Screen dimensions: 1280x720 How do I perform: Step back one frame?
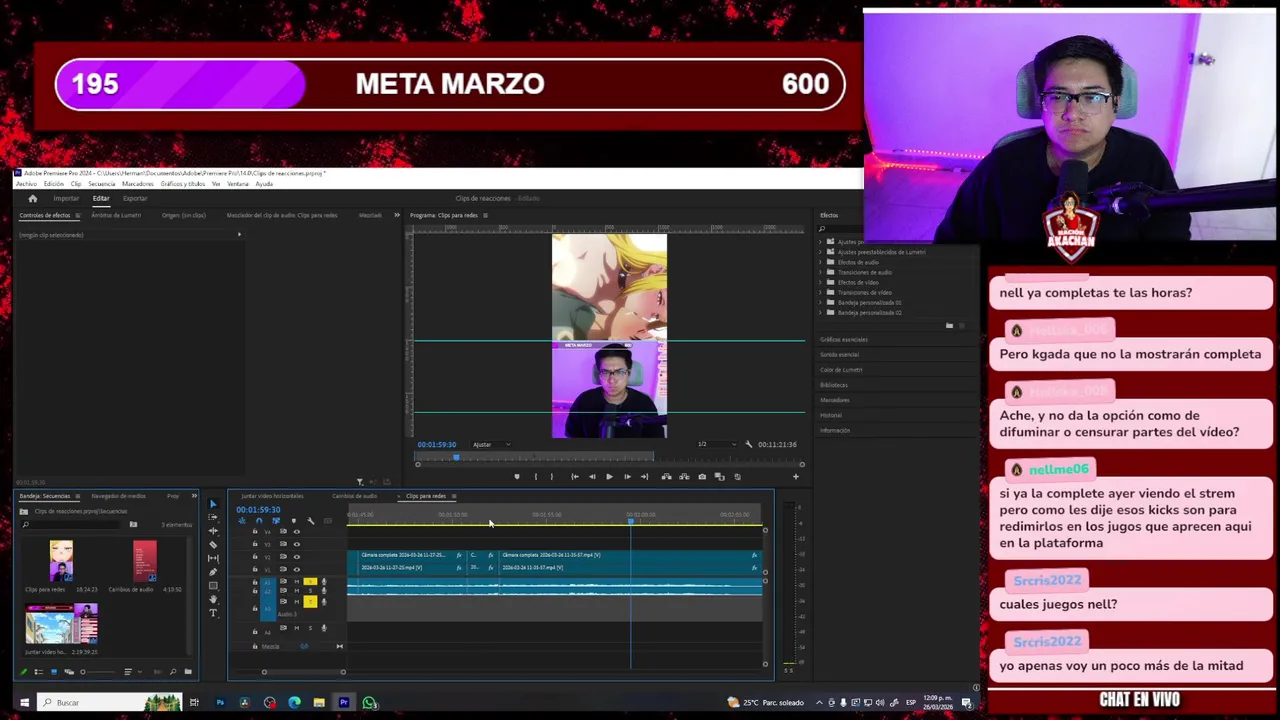tap(592, 476)
